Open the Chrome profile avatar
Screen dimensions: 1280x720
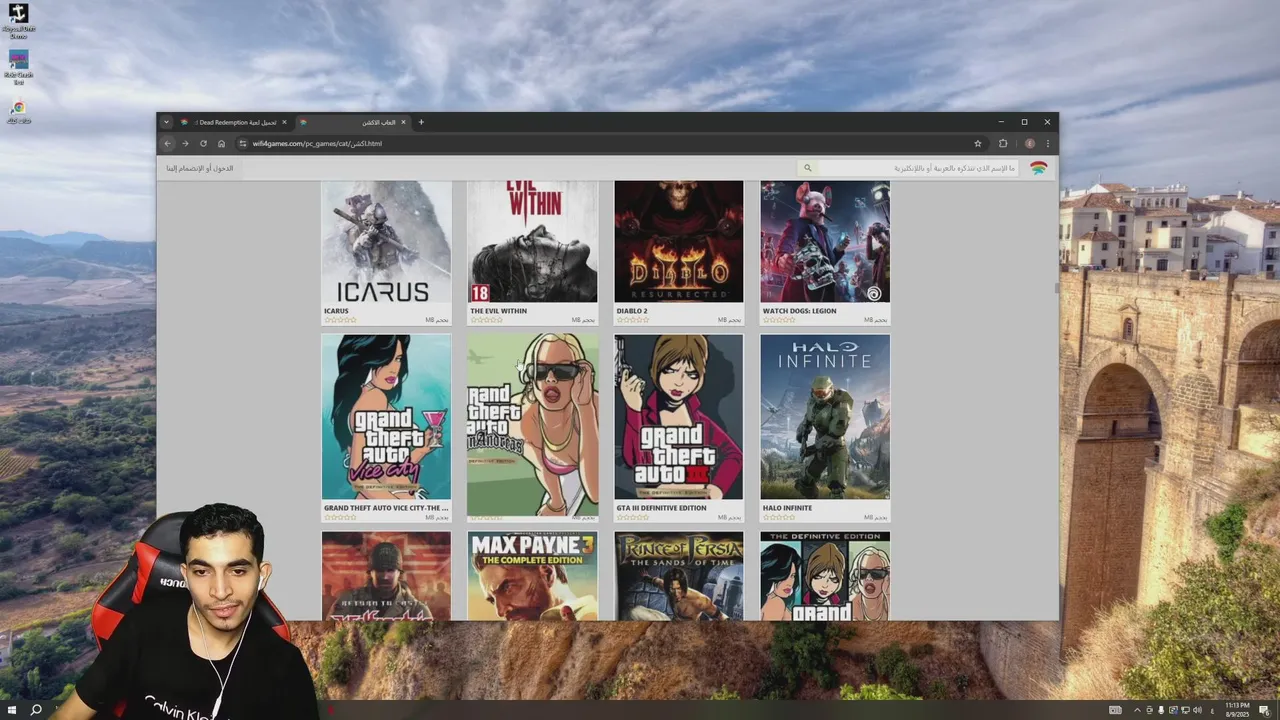click(1030, 143)
